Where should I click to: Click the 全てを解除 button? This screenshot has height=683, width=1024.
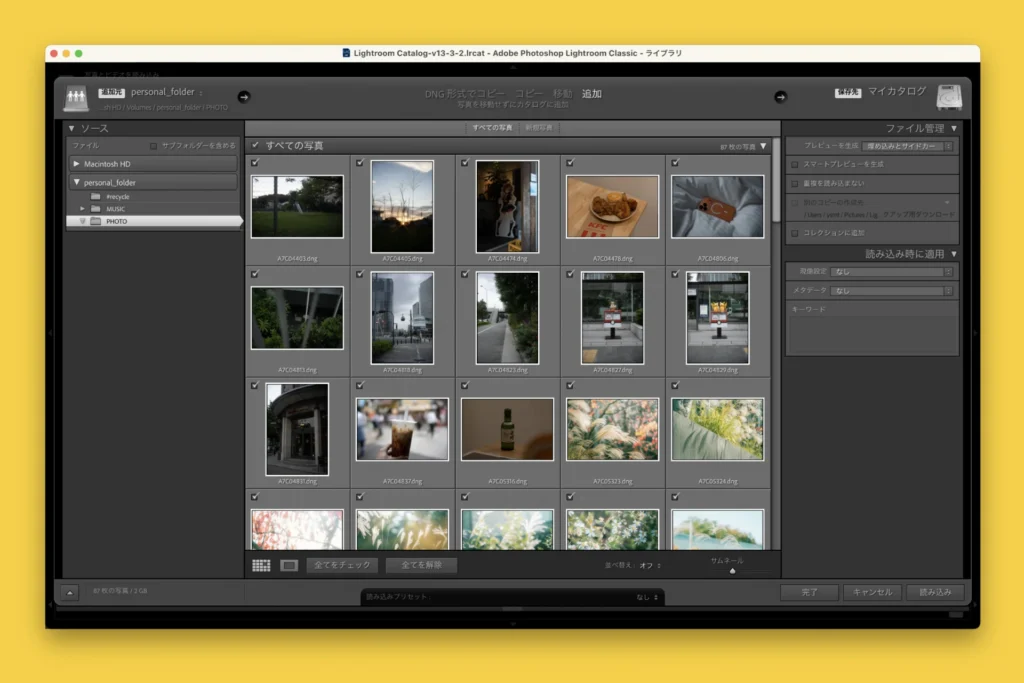click(x=421, y=565)
